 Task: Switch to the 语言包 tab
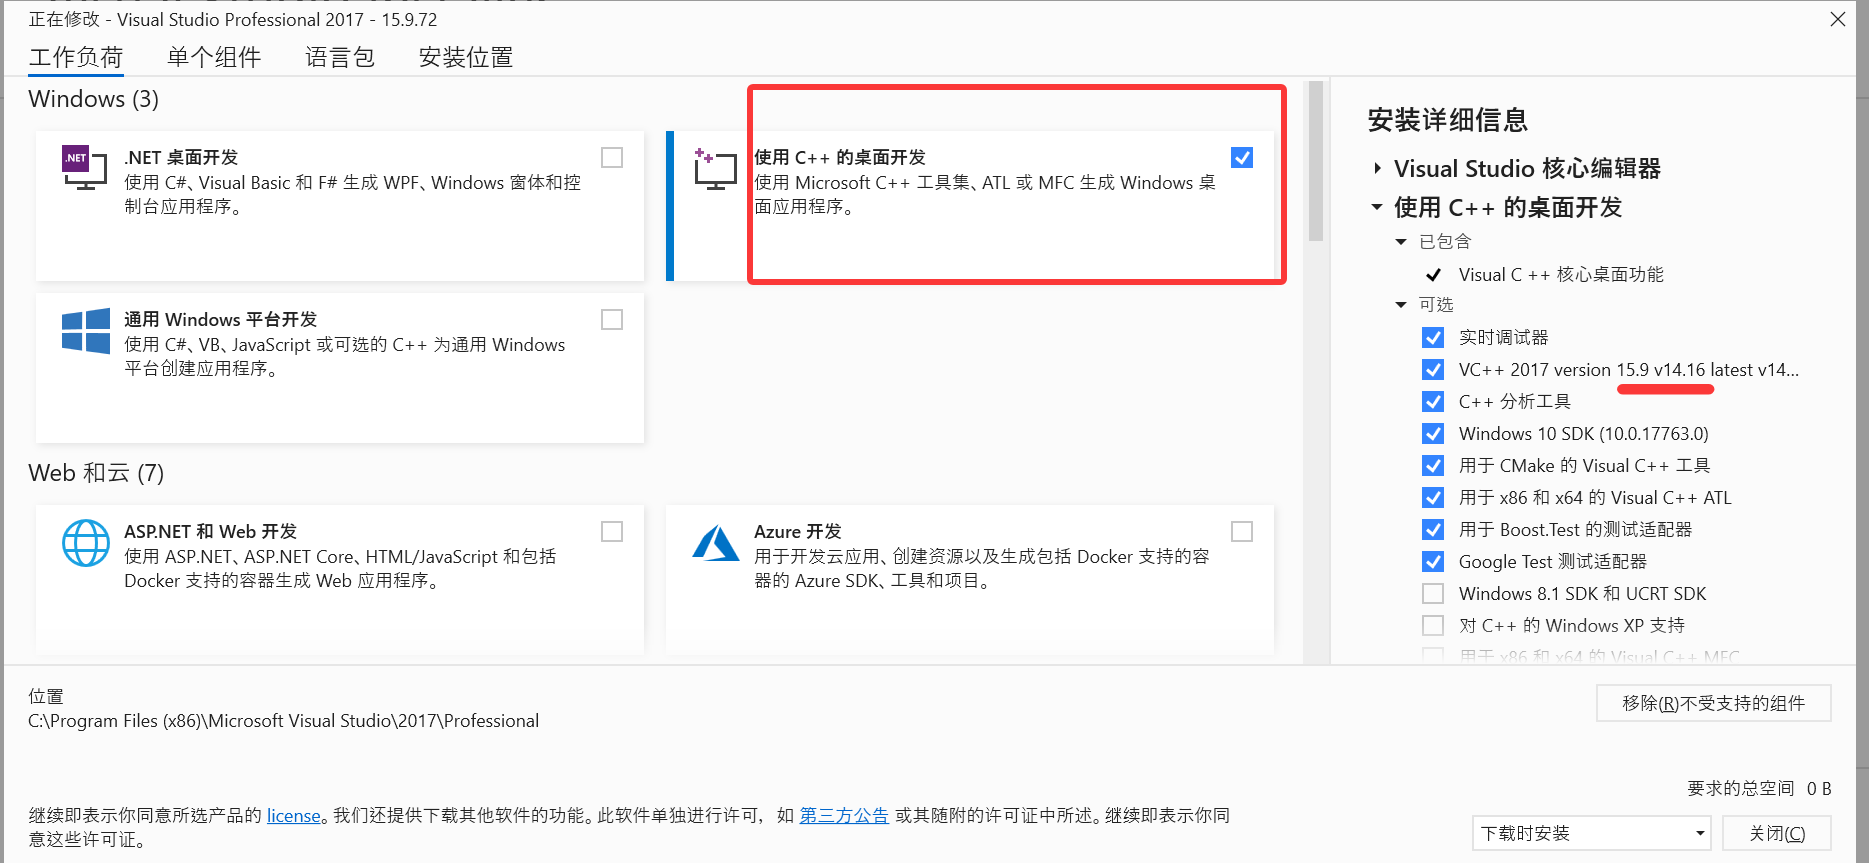pos(340,57)
